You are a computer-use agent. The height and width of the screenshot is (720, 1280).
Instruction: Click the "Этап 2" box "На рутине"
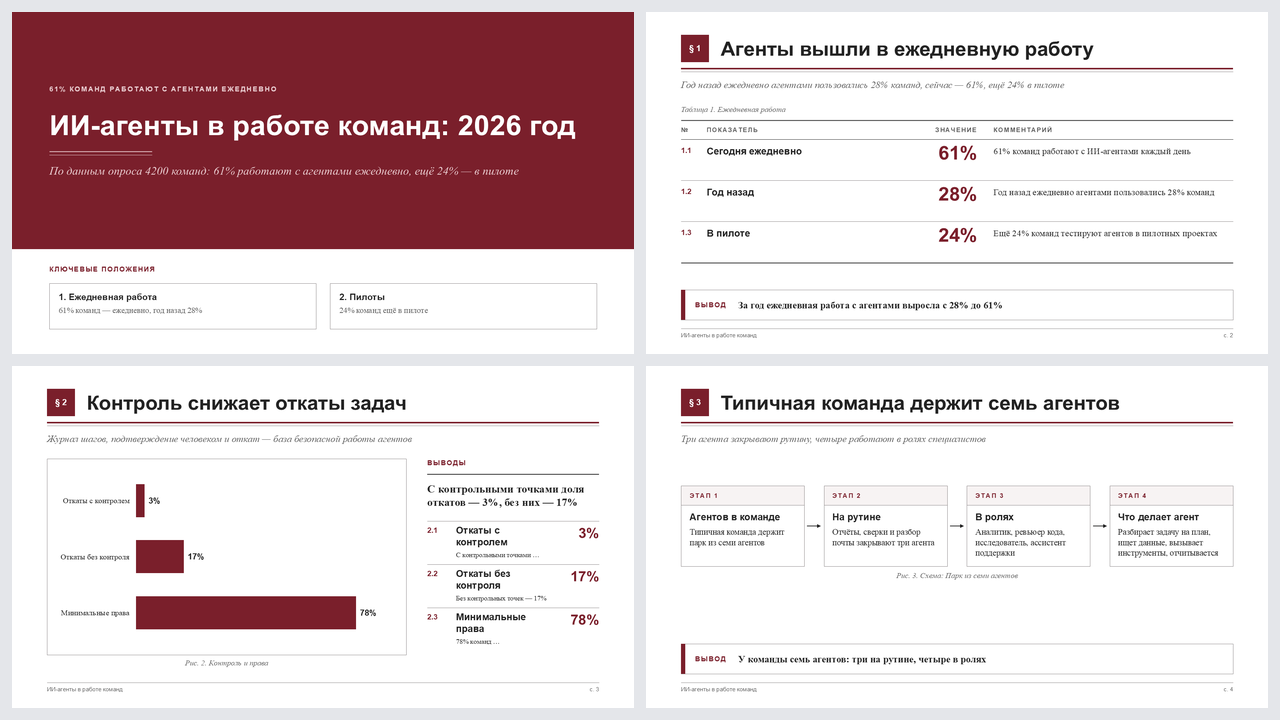[x=886, y=526]
